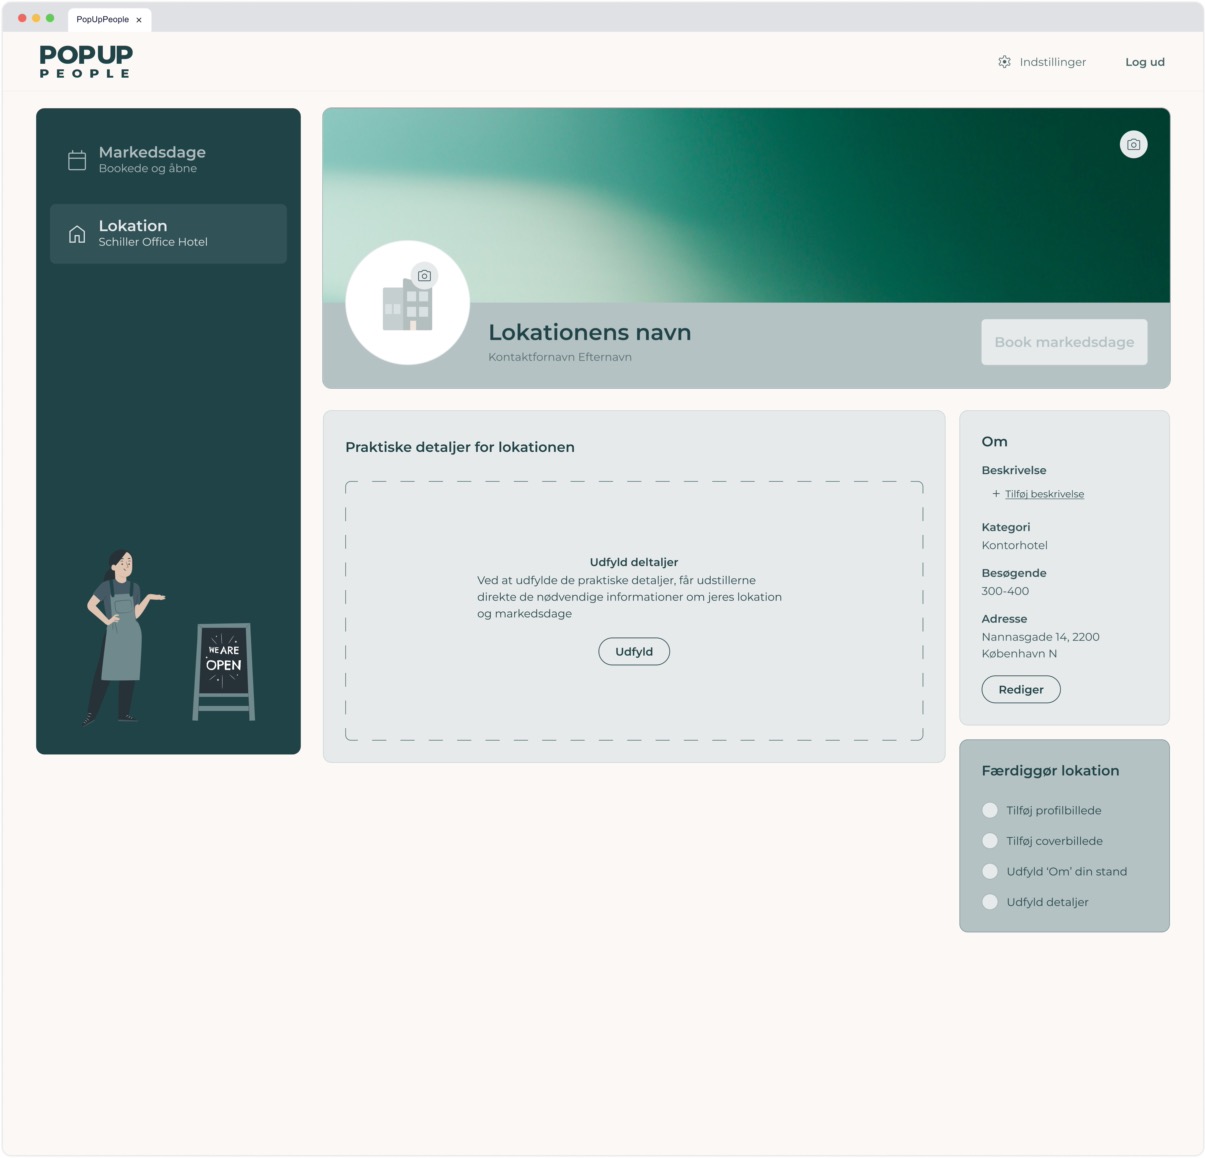Click the Log ud option

tap(1144, 61)
